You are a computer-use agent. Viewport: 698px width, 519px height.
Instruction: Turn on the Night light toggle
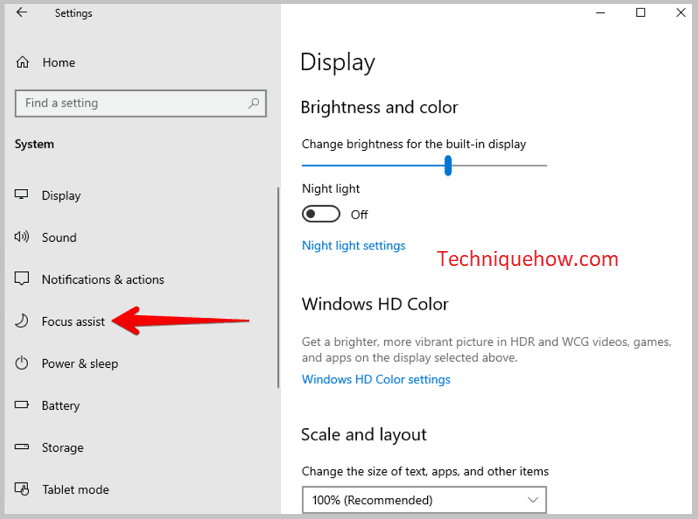[321, 214]
